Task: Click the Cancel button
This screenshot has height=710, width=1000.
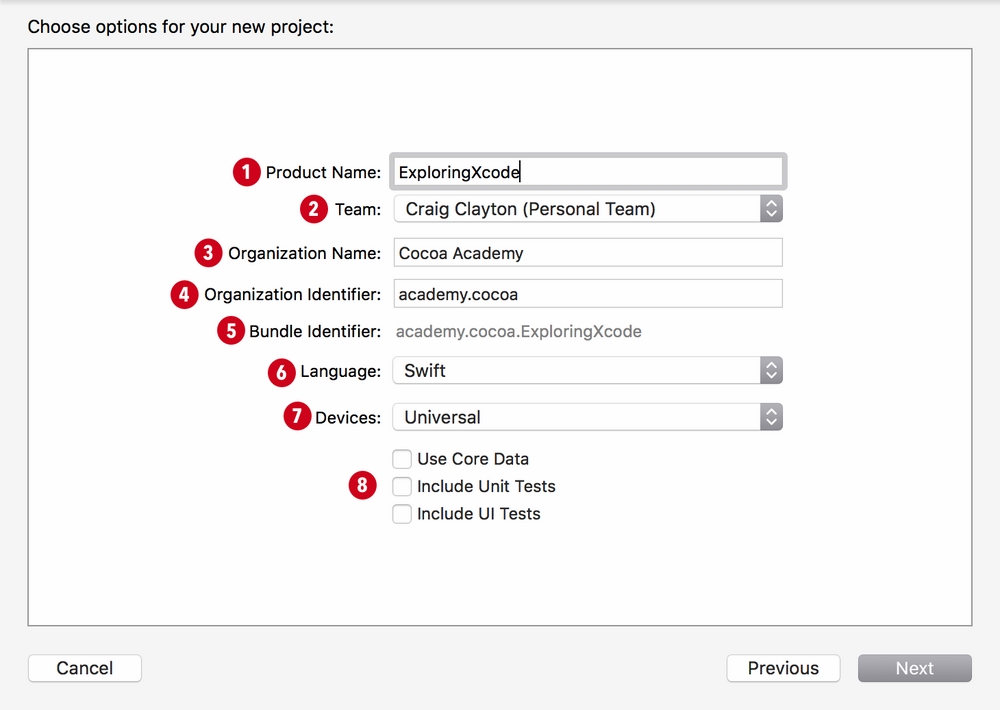Action: (x=85, y=668)
